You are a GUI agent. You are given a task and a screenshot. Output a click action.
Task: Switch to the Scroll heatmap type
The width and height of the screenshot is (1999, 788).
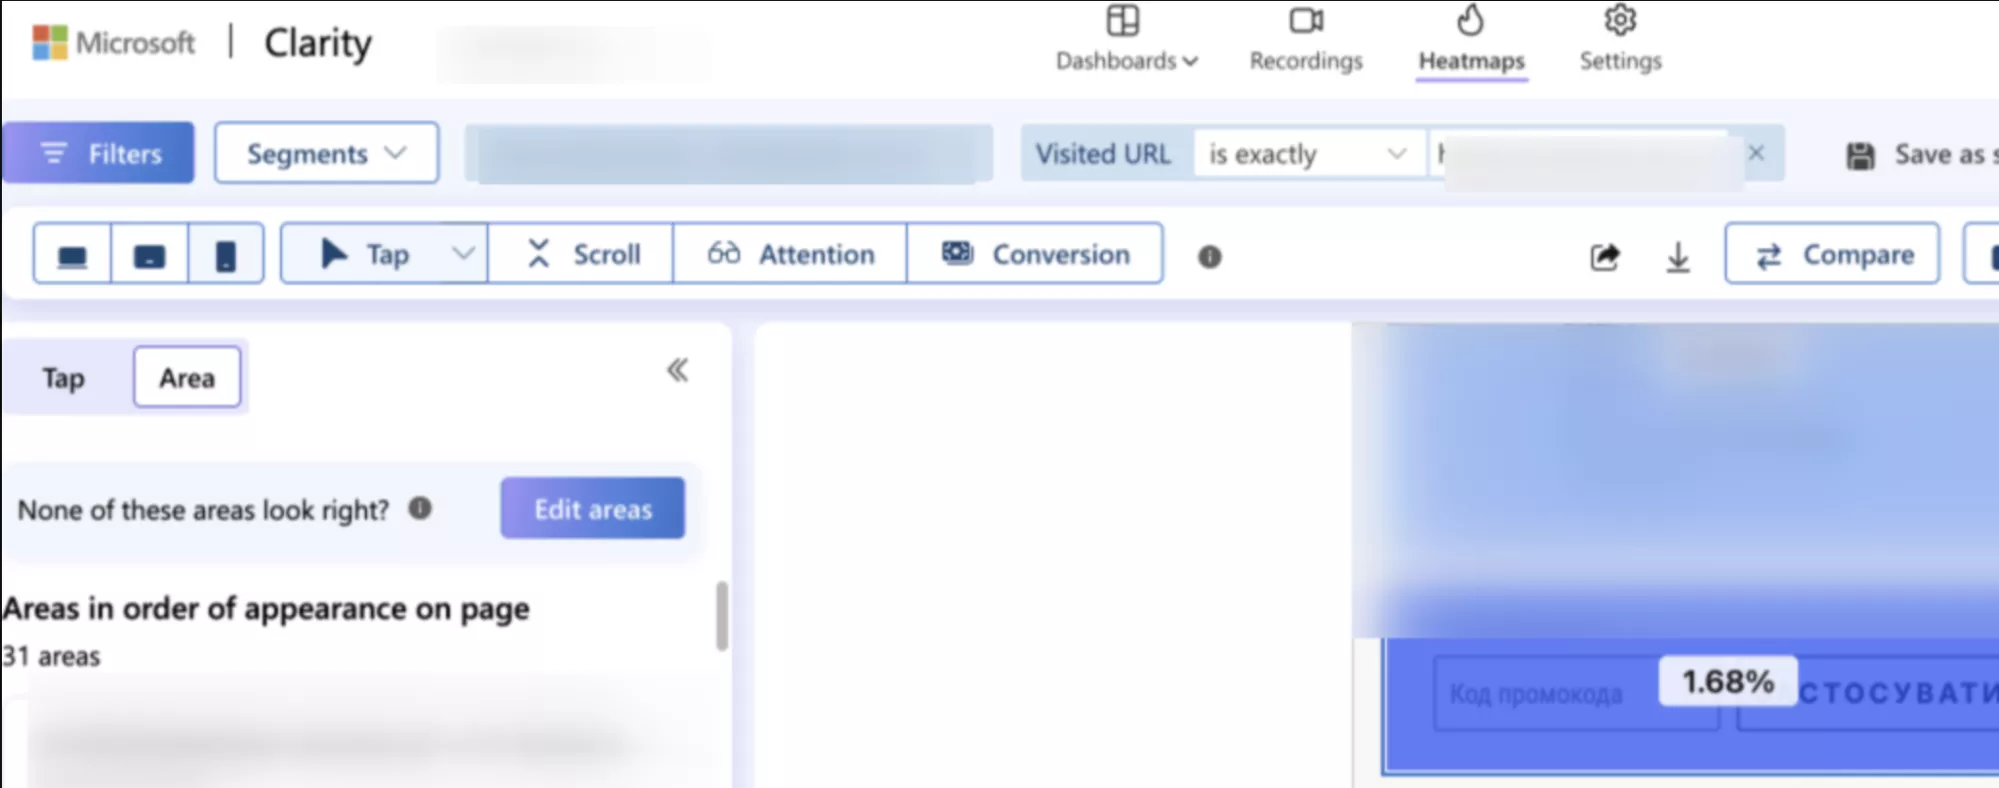tap(582, 255)
